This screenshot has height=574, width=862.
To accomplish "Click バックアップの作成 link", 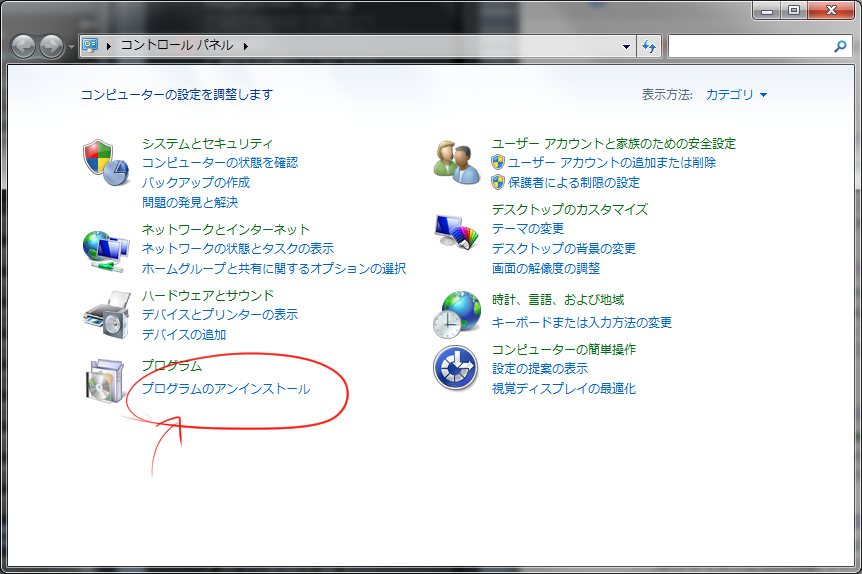I will pos(196,182).
